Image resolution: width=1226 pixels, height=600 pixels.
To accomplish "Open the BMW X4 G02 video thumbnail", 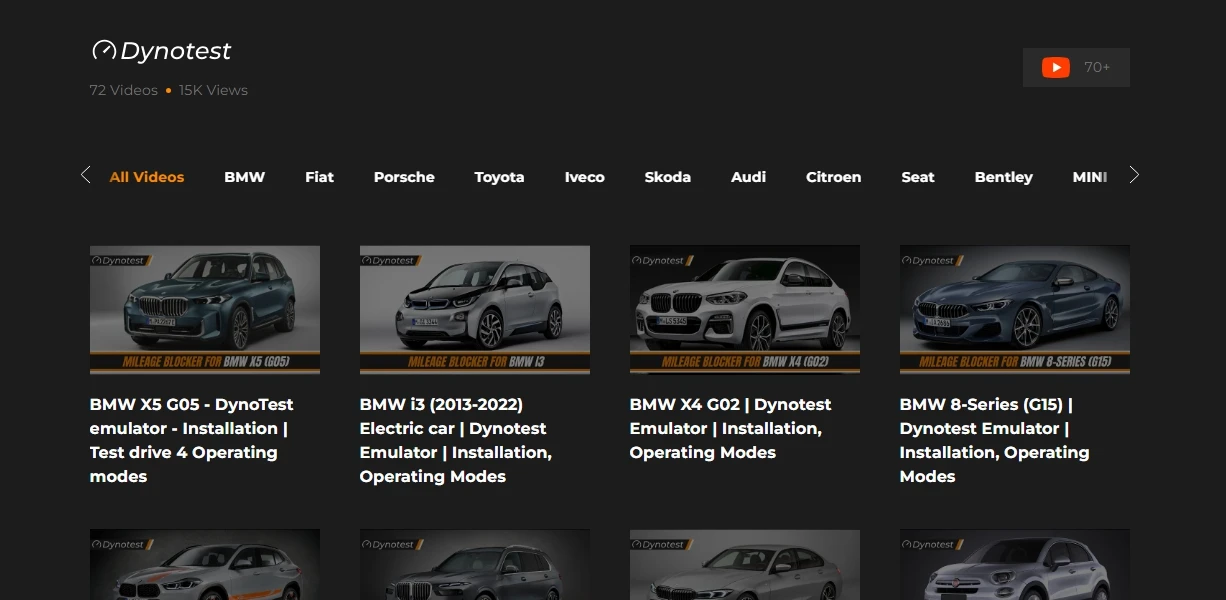I will (745, 310).
